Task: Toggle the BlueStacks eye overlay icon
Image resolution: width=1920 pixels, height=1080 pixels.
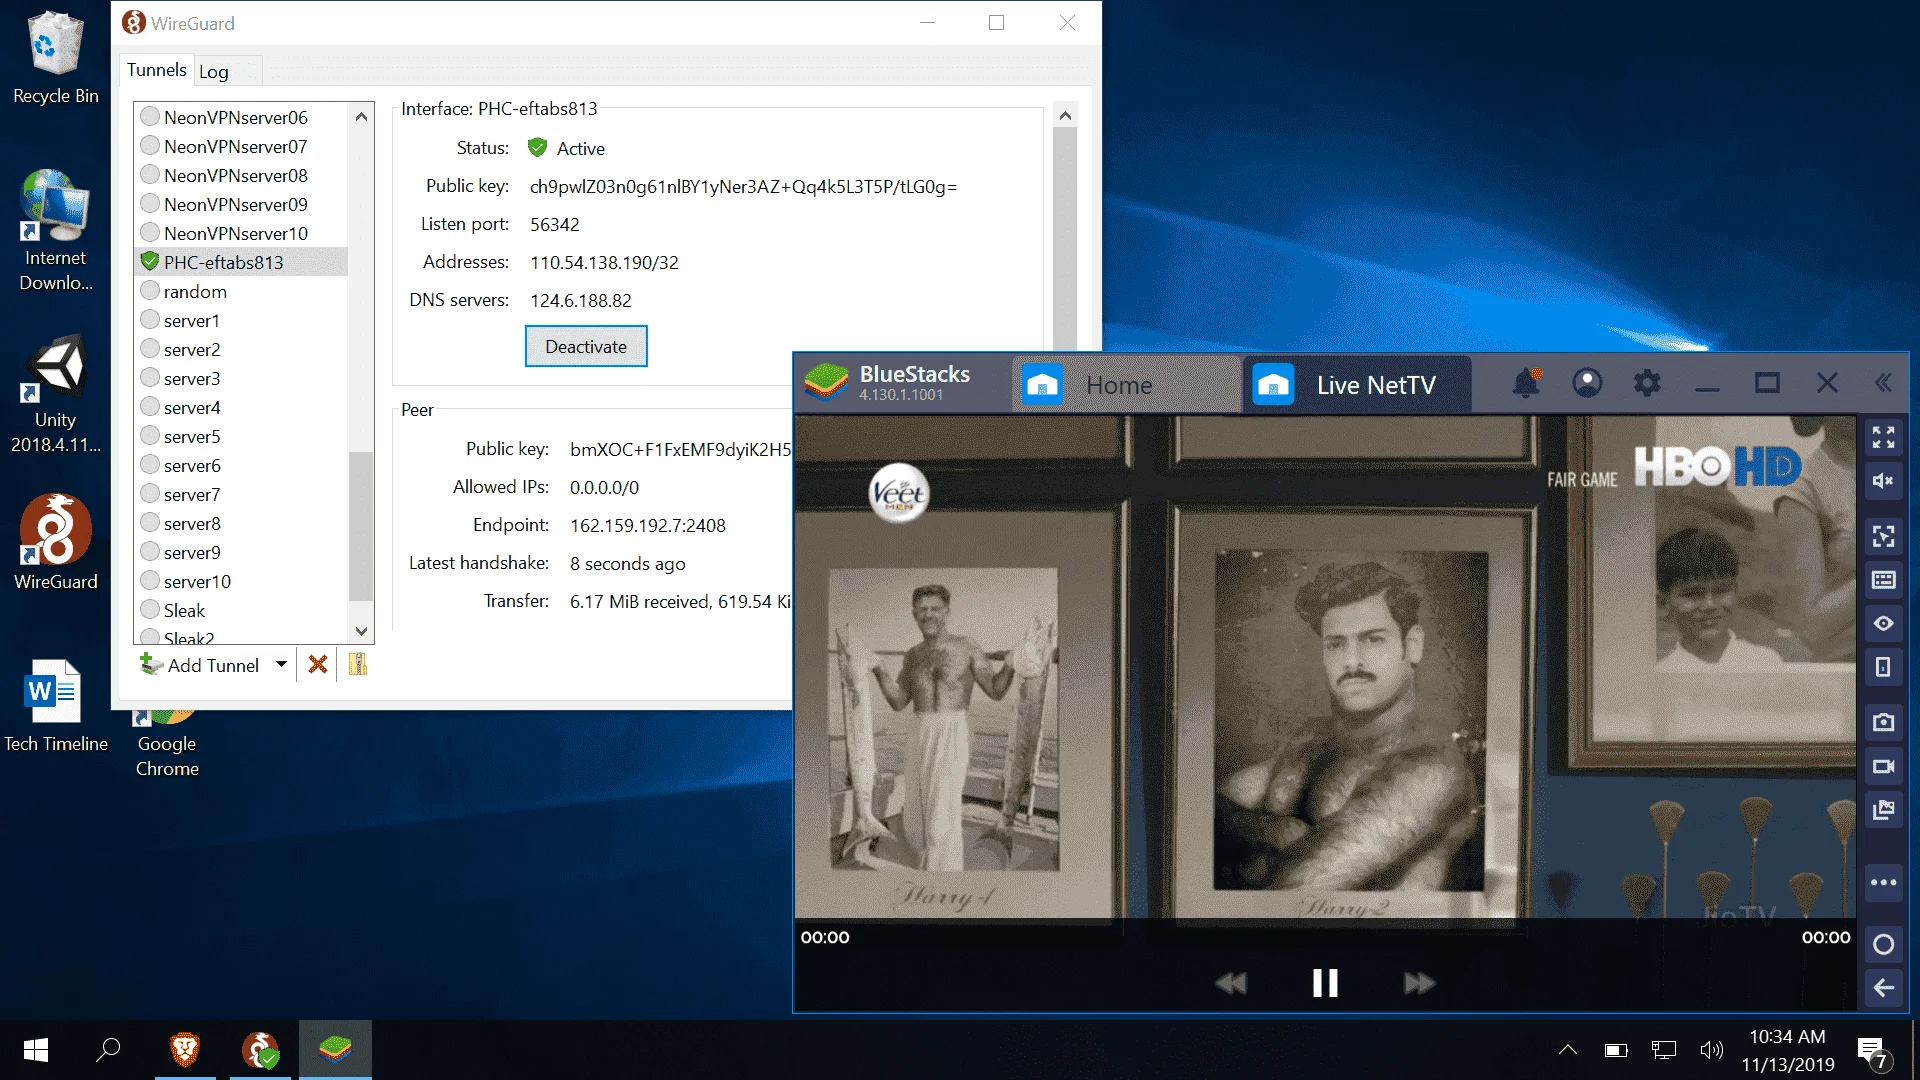Action: click(1883, 624)
